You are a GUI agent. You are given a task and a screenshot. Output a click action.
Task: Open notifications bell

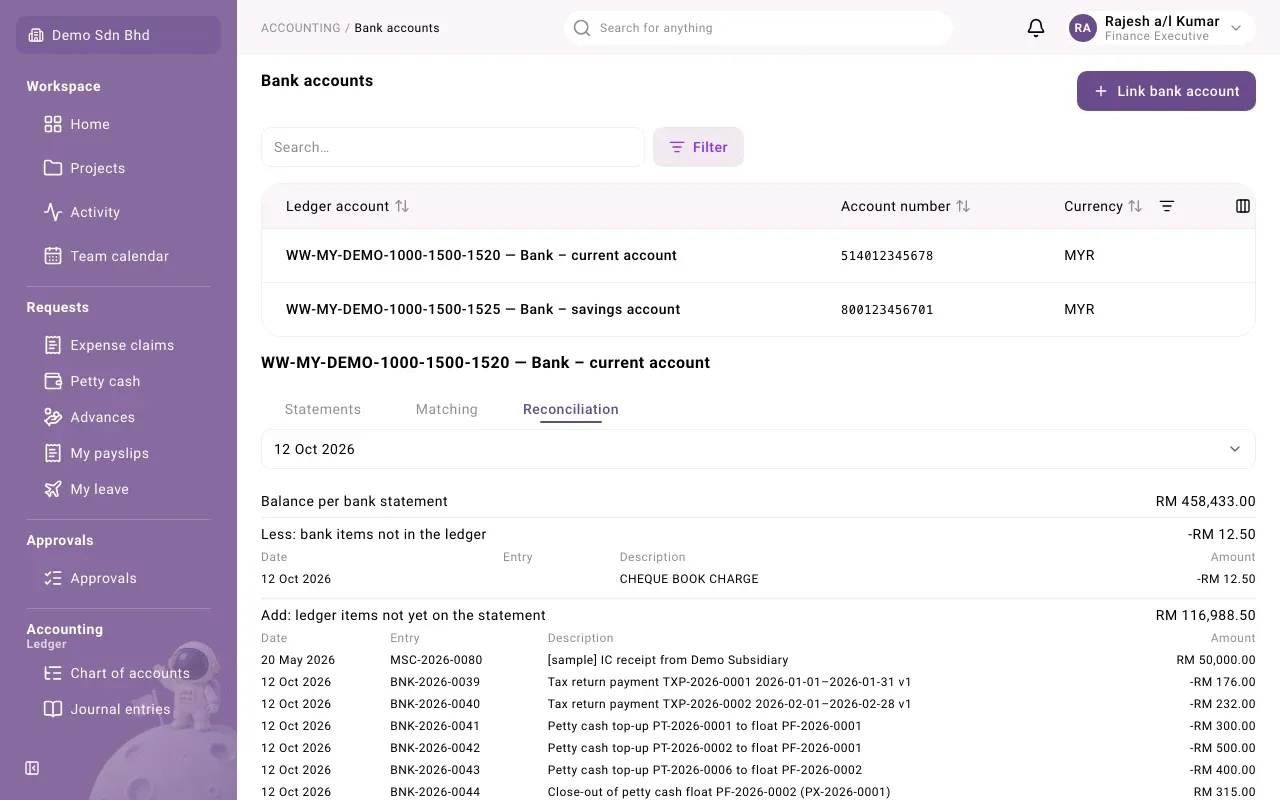click(1036, 28)
